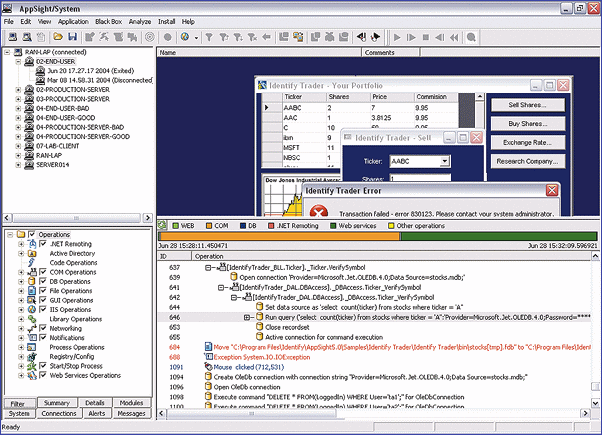Open the Black Box menu

[108, 22]
